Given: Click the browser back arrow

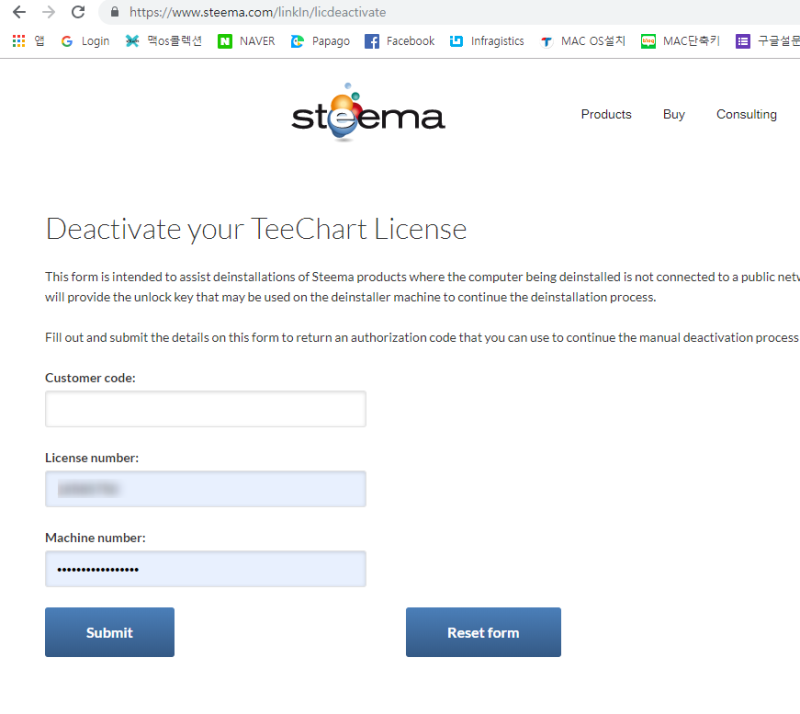Looking at the screenshot, I should [19, 13].
